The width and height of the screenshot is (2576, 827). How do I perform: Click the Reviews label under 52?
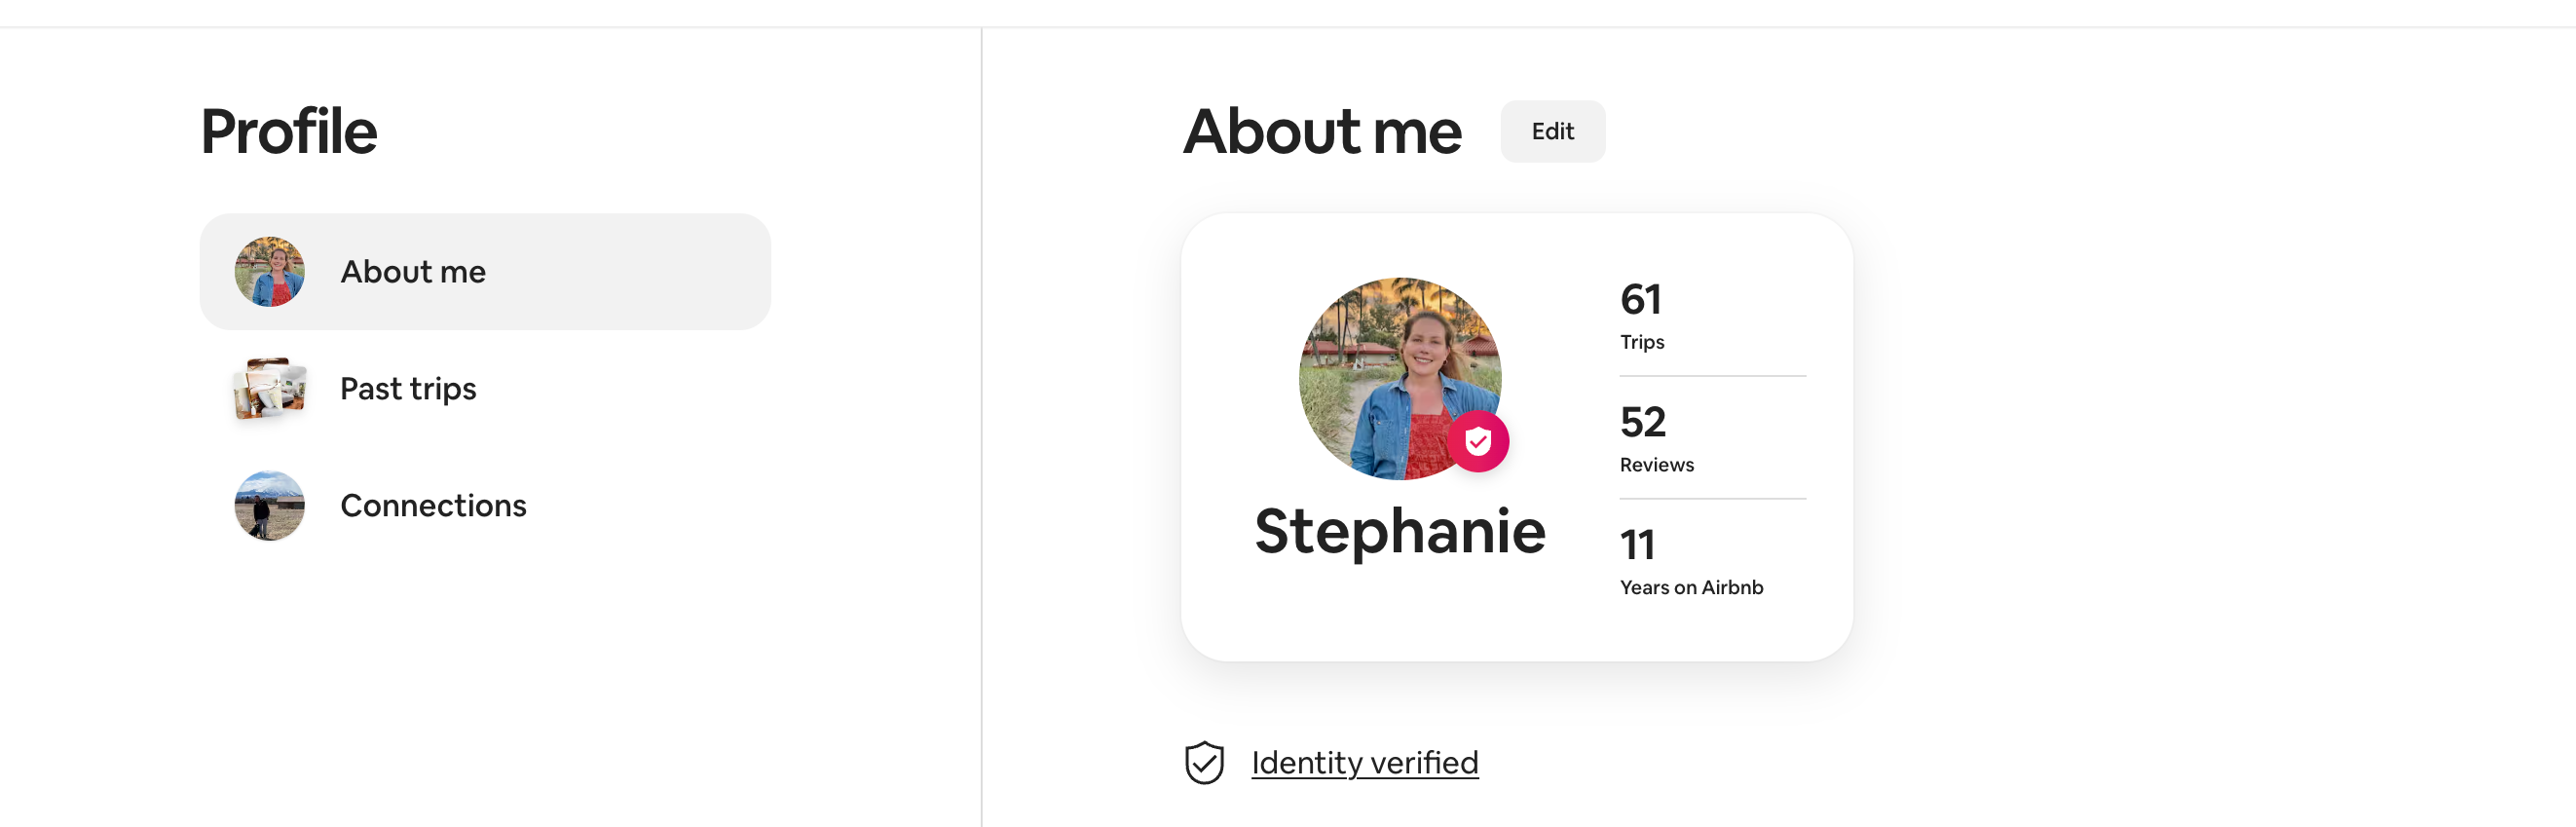pos(1656,464)
